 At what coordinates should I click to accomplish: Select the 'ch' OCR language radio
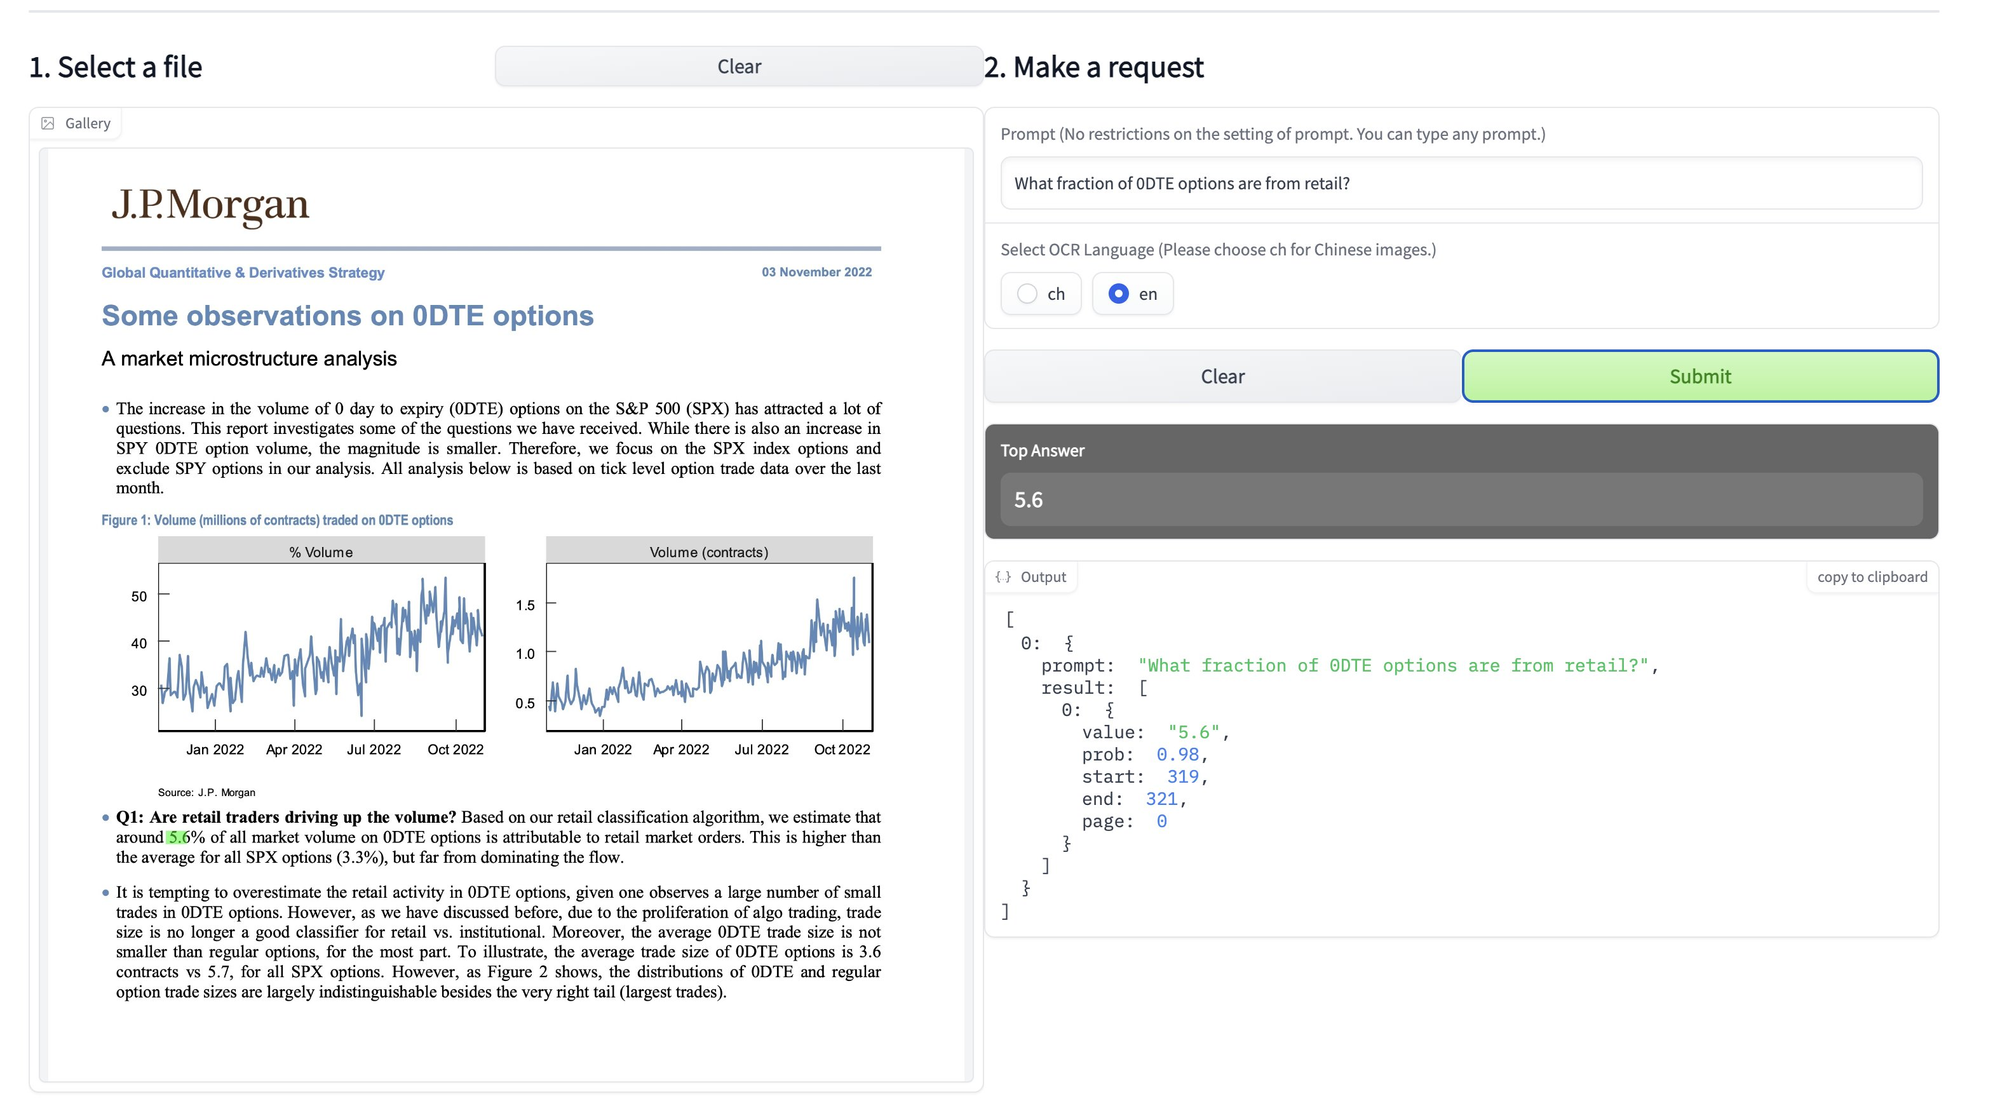click(x=1027, y=294)
